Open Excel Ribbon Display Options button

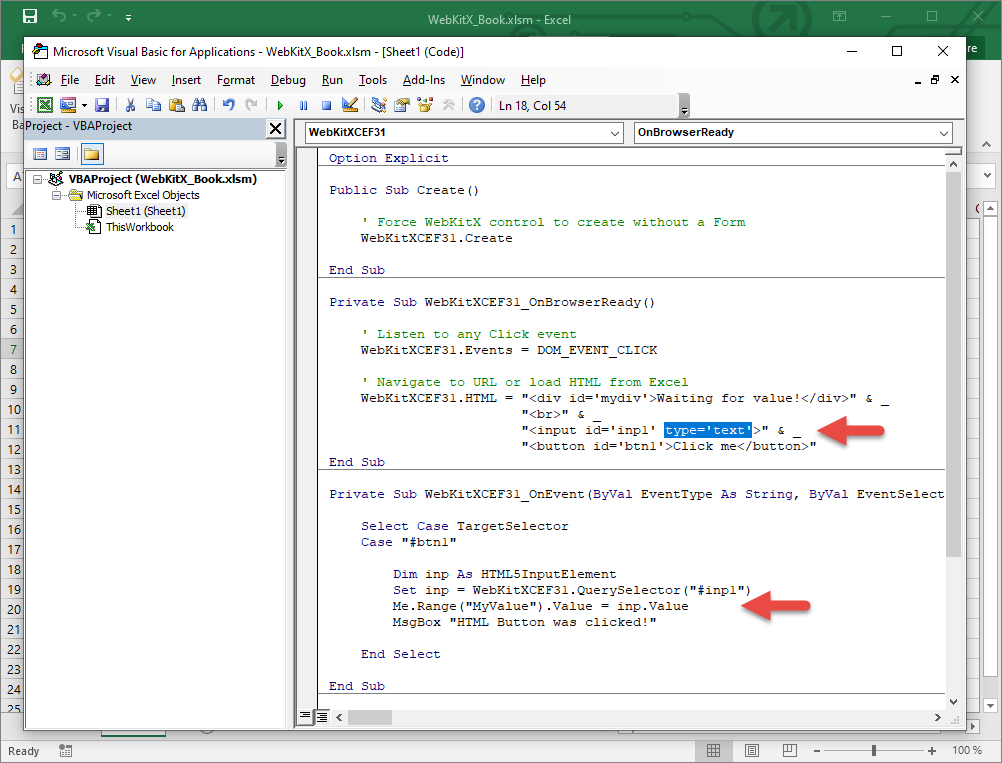click(839, 16)
